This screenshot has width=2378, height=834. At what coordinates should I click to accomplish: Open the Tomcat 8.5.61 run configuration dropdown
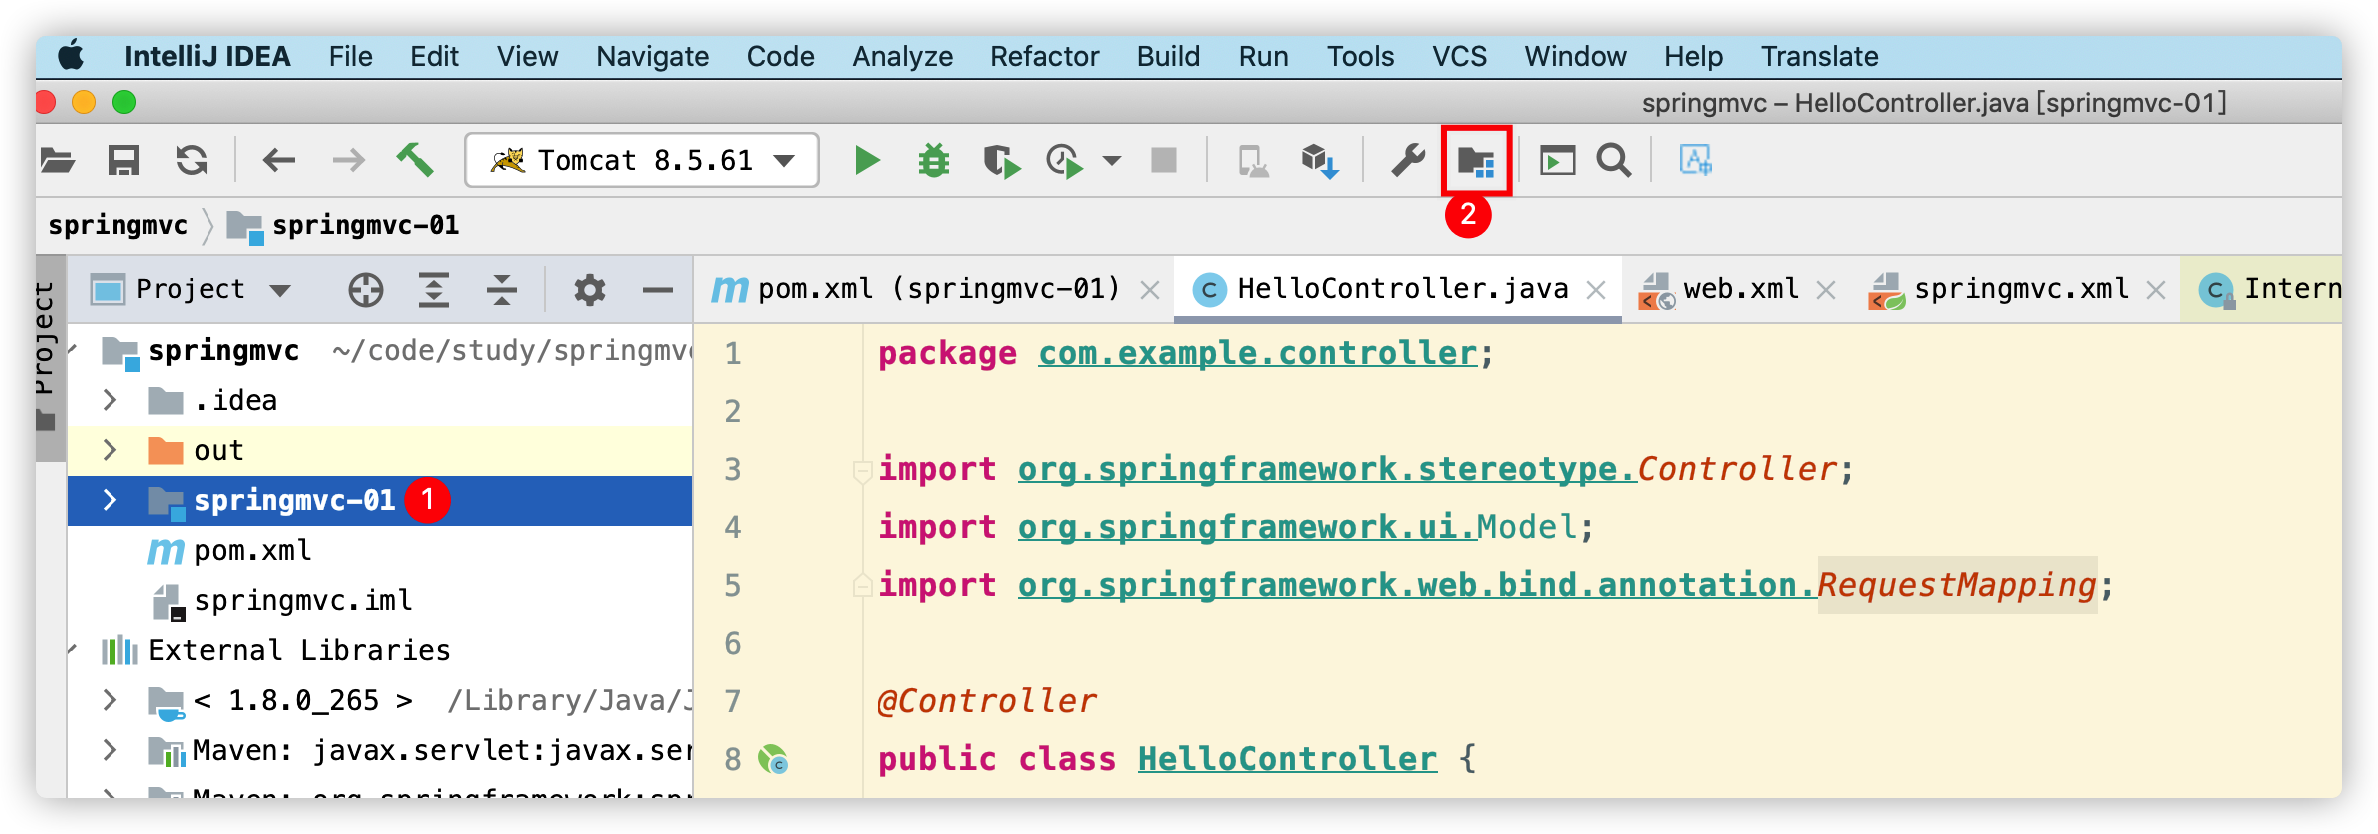click(x=641, y=160)
